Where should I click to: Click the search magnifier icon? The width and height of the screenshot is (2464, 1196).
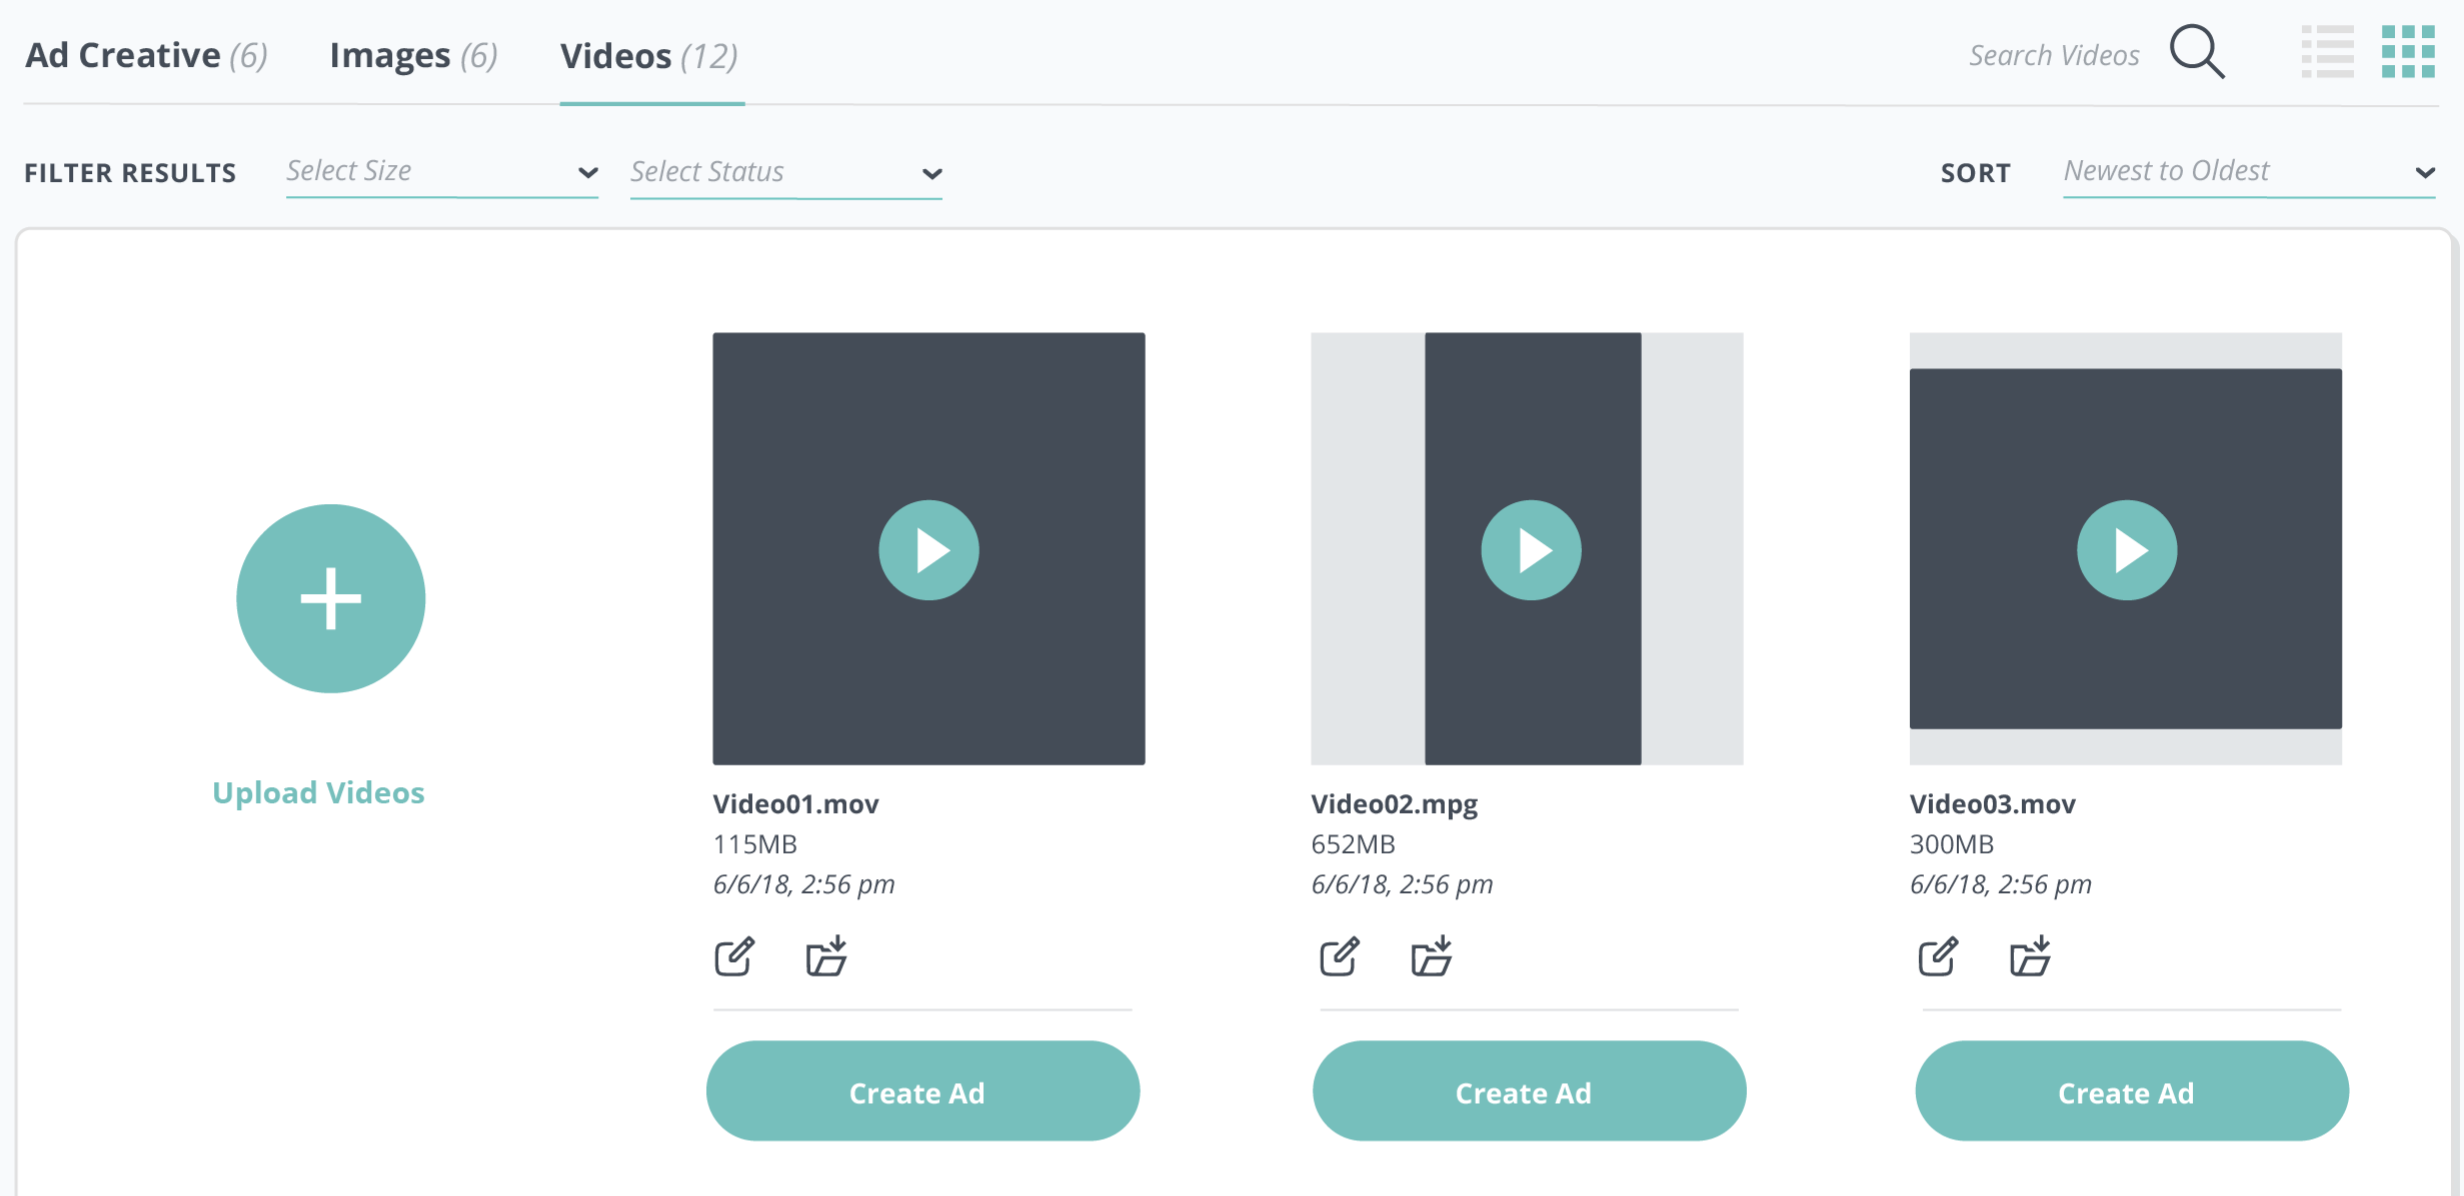2197,52
